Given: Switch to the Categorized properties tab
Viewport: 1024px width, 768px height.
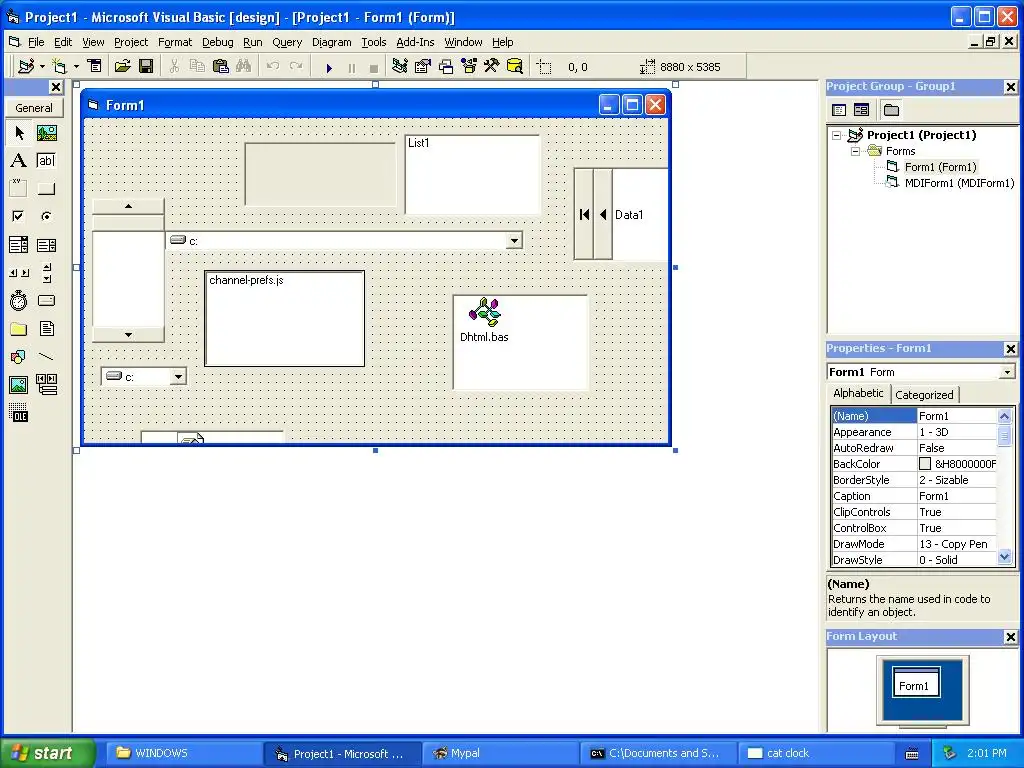Looking at the screenshot, I should tap(924, 394).
